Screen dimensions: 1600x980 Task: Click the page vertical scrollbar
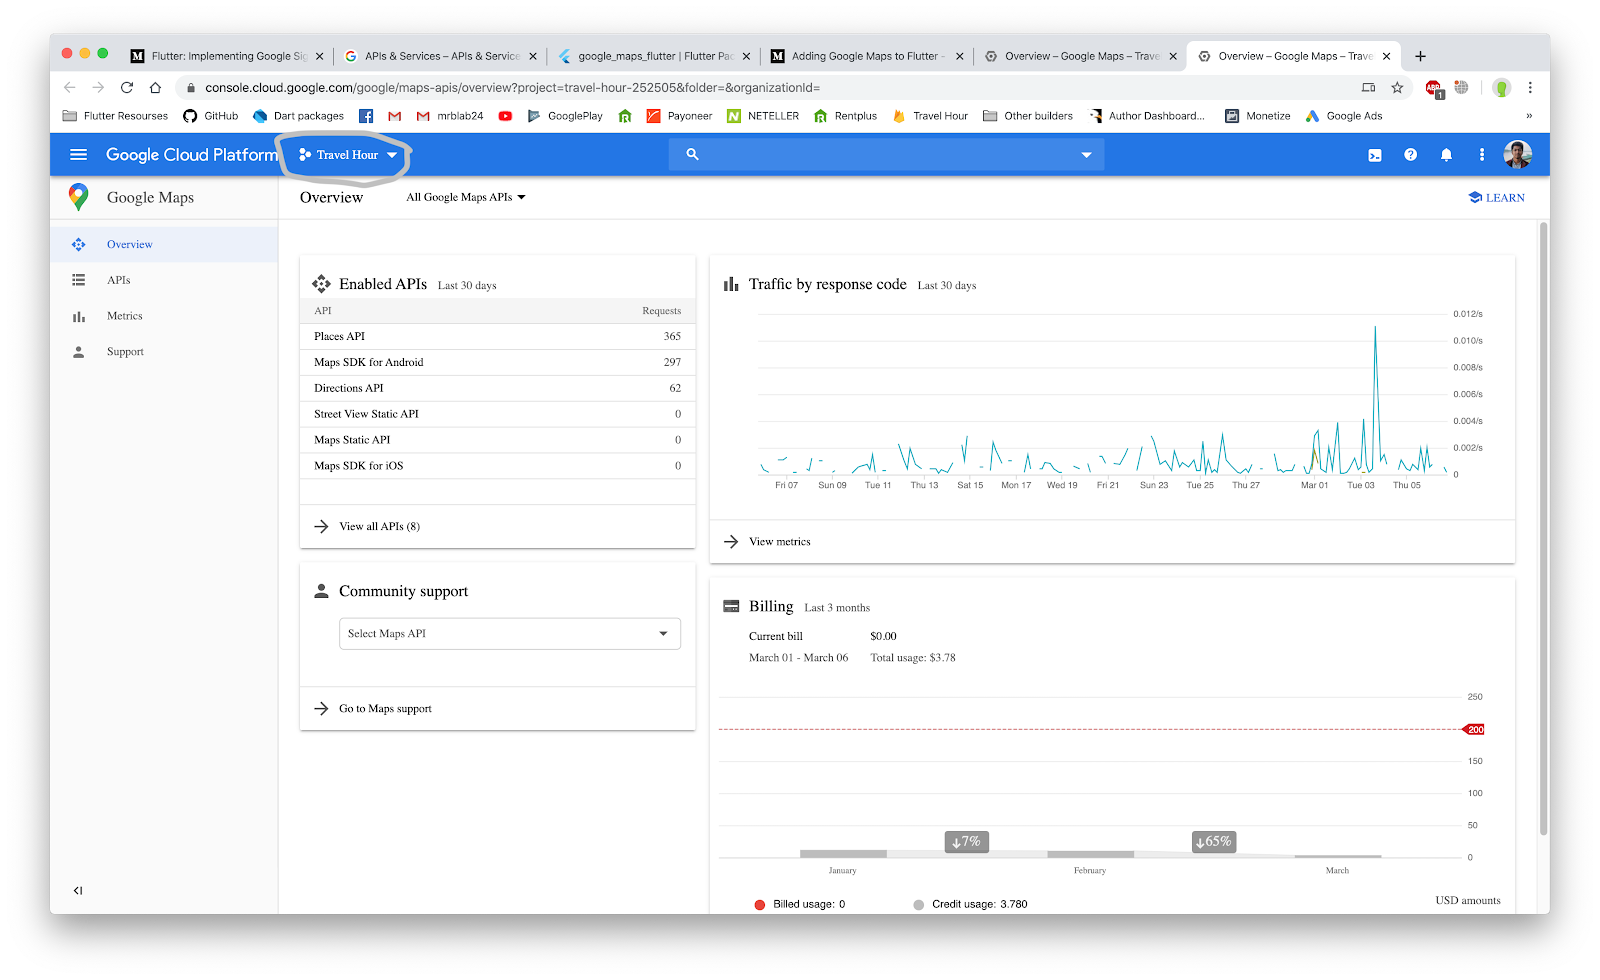click(1544, 528)
